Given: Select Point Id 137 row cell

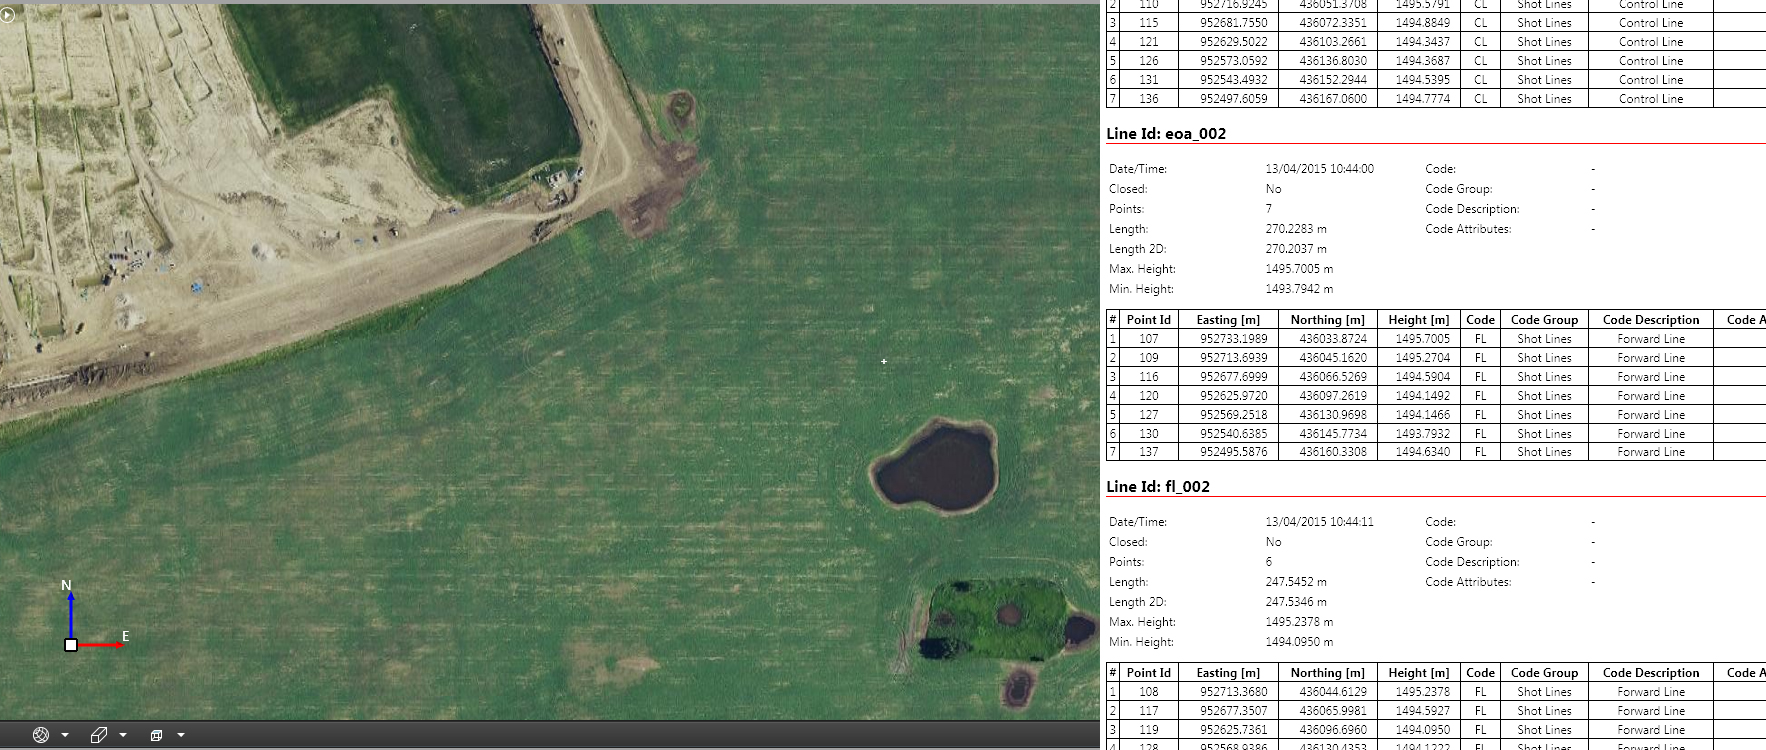Looking at the screenshot, I should [x=1148, y=452].
